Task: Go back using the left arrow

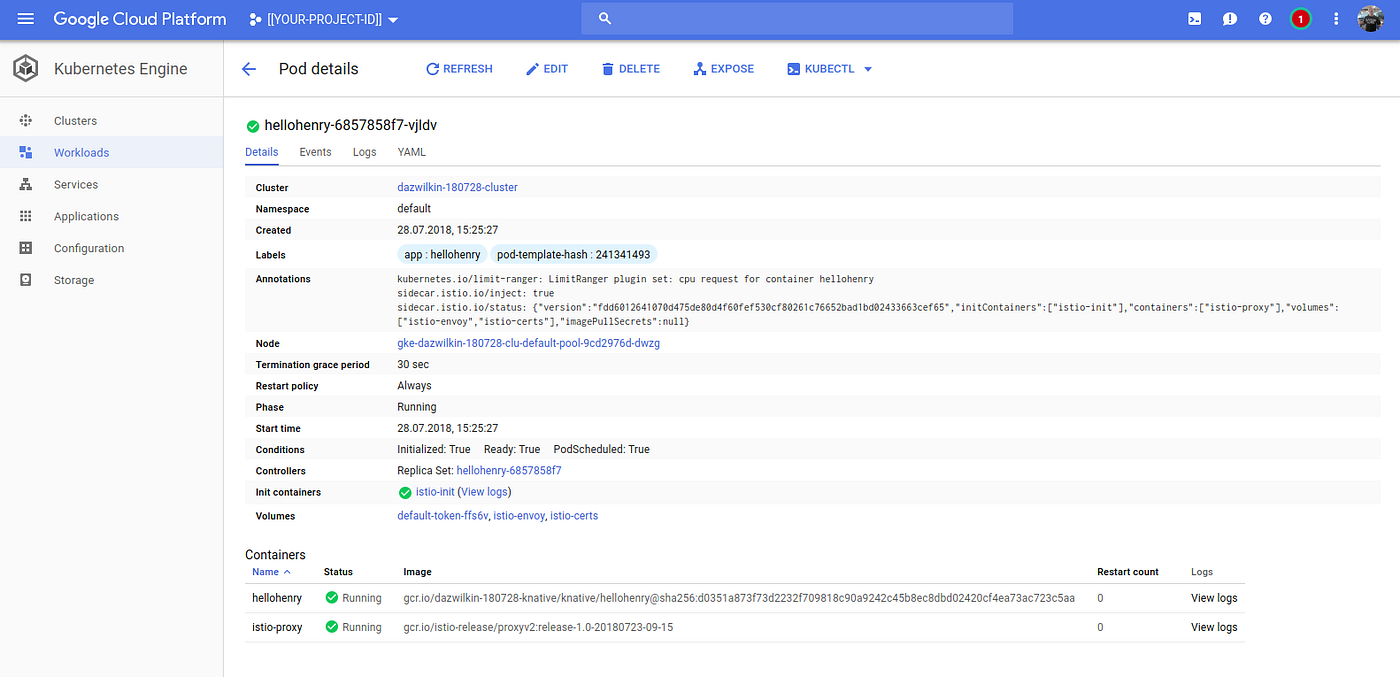Action: [x=249, y=69]
